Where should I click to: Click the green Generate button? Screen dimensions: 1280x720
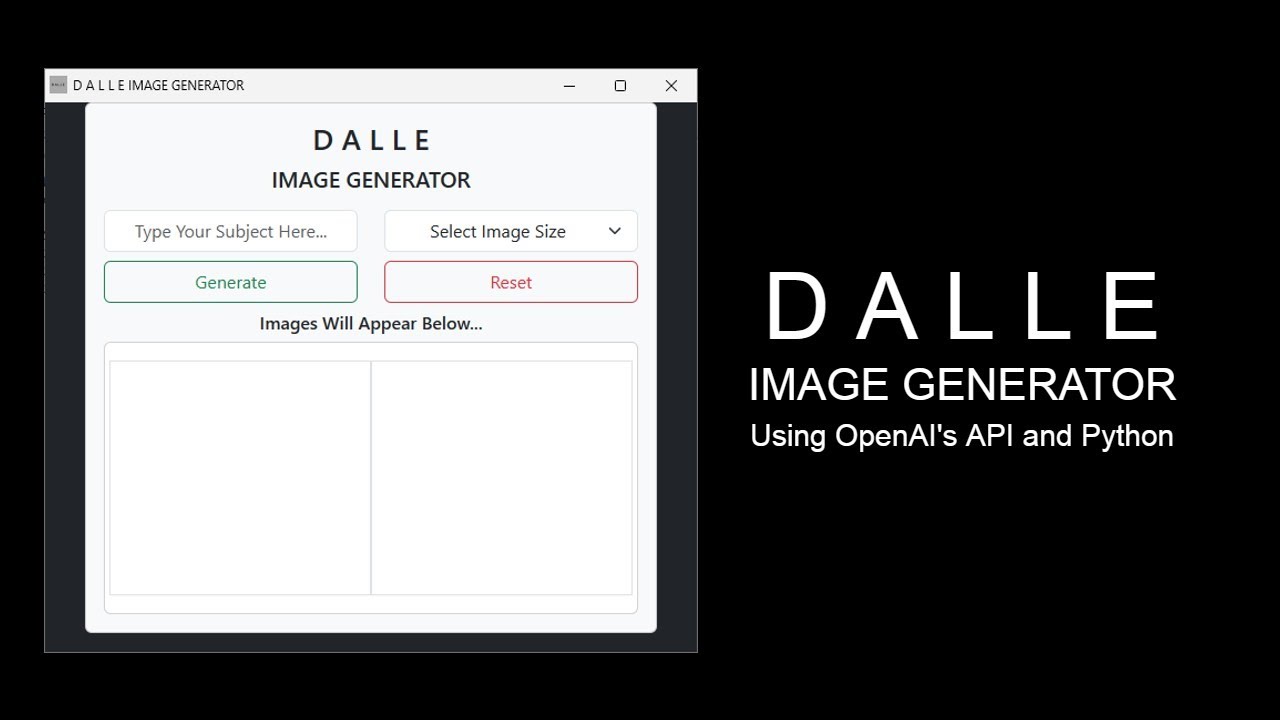coord(231,282)
